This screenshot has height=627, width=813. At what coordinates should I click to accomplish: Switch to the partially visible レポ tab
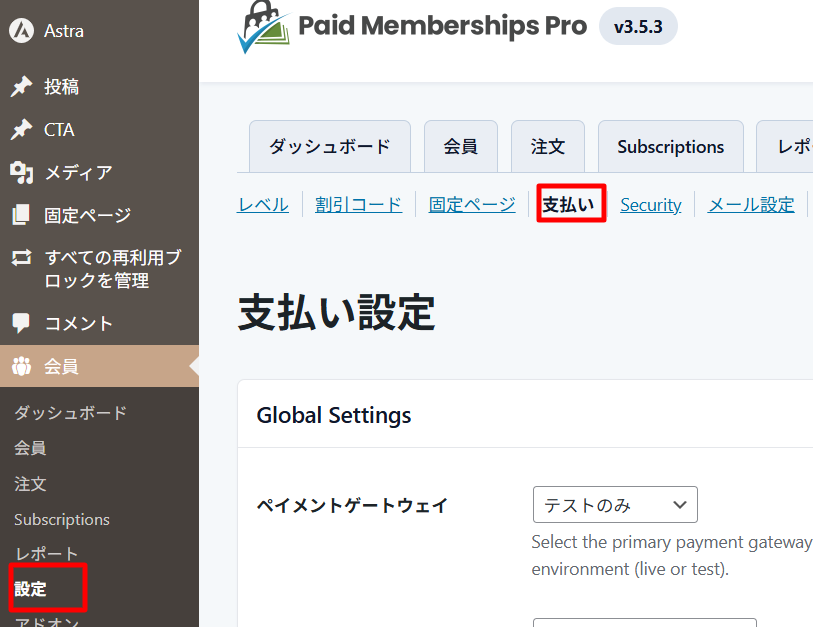pyautogui.click(x=785, y=146)
